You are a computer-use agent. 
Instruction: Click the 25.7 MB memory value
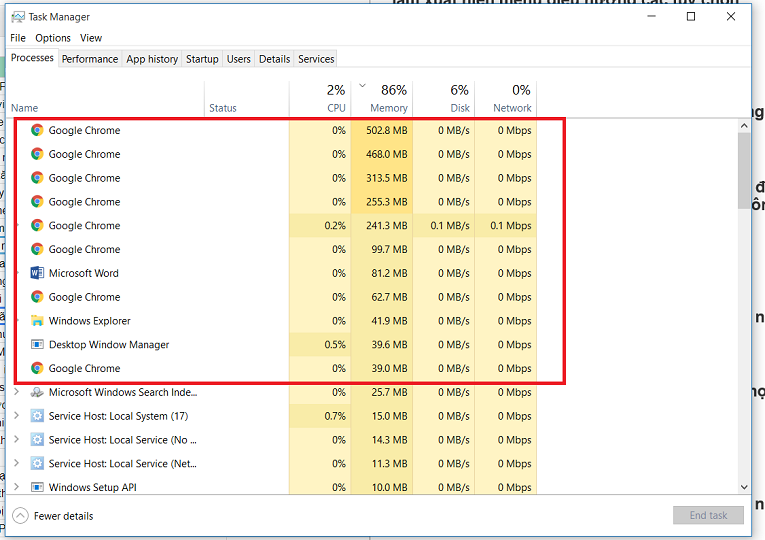pyautogui.click(x=389, y=392)
